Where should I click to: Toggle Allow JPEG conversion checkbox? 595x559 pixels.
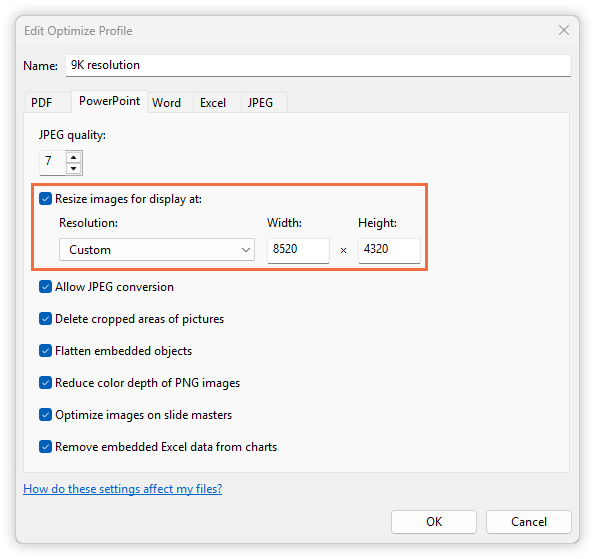[x=45, y=287]
